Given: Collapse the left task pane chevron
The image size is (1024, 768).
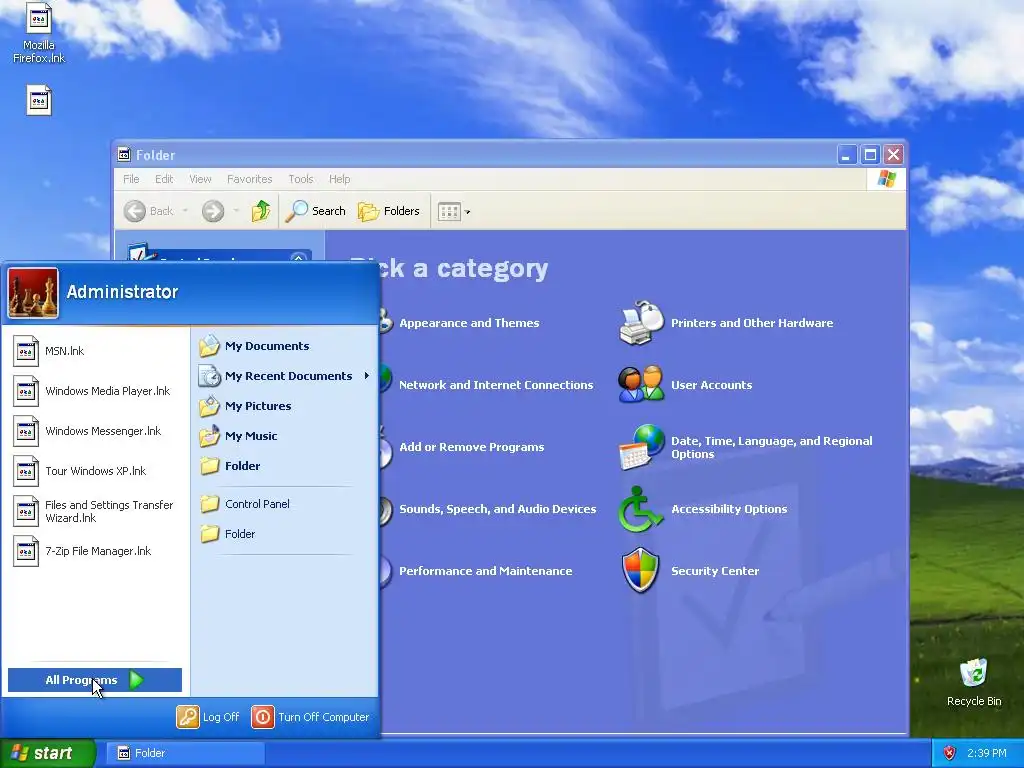Looking at the screenshot, I should tap(298, 257).
